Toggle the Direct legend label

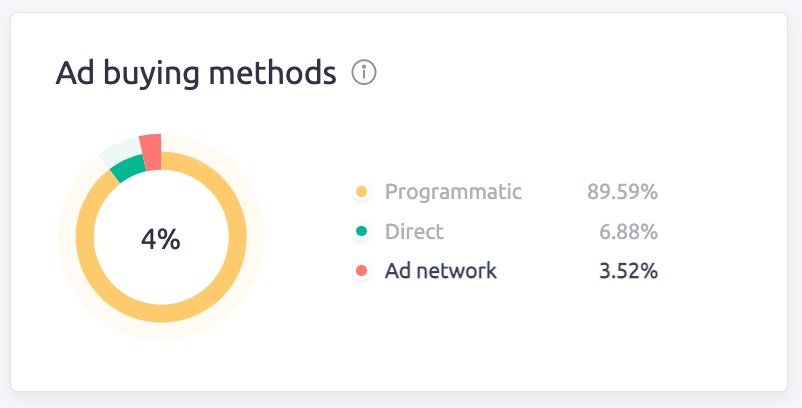point(414,232)
